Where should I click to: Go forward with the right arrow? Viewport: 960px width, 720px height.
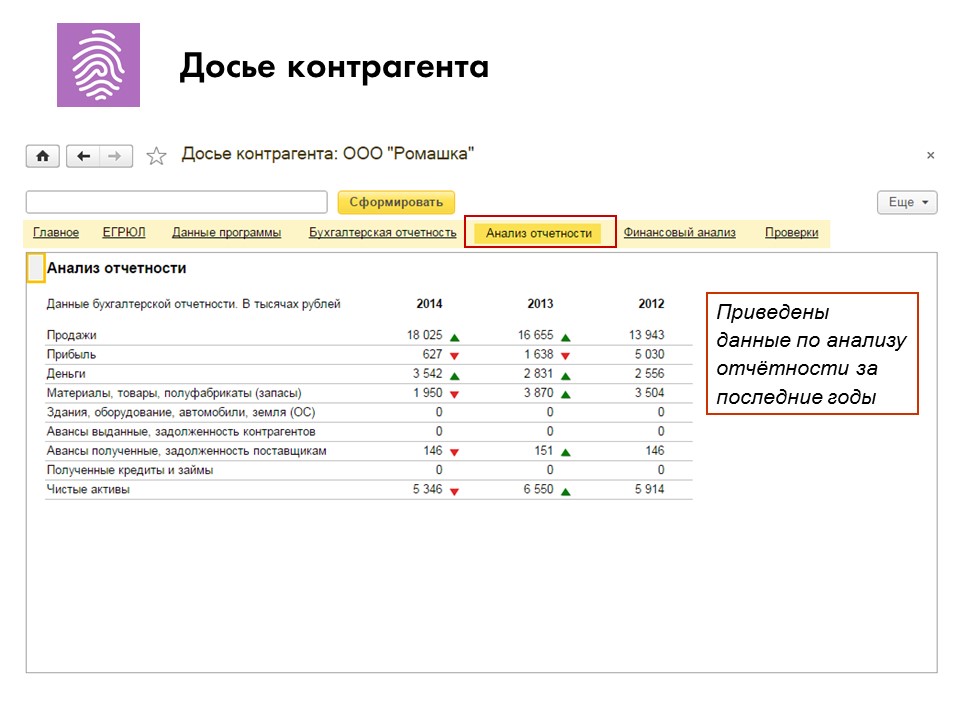click(x=116, y=156)
